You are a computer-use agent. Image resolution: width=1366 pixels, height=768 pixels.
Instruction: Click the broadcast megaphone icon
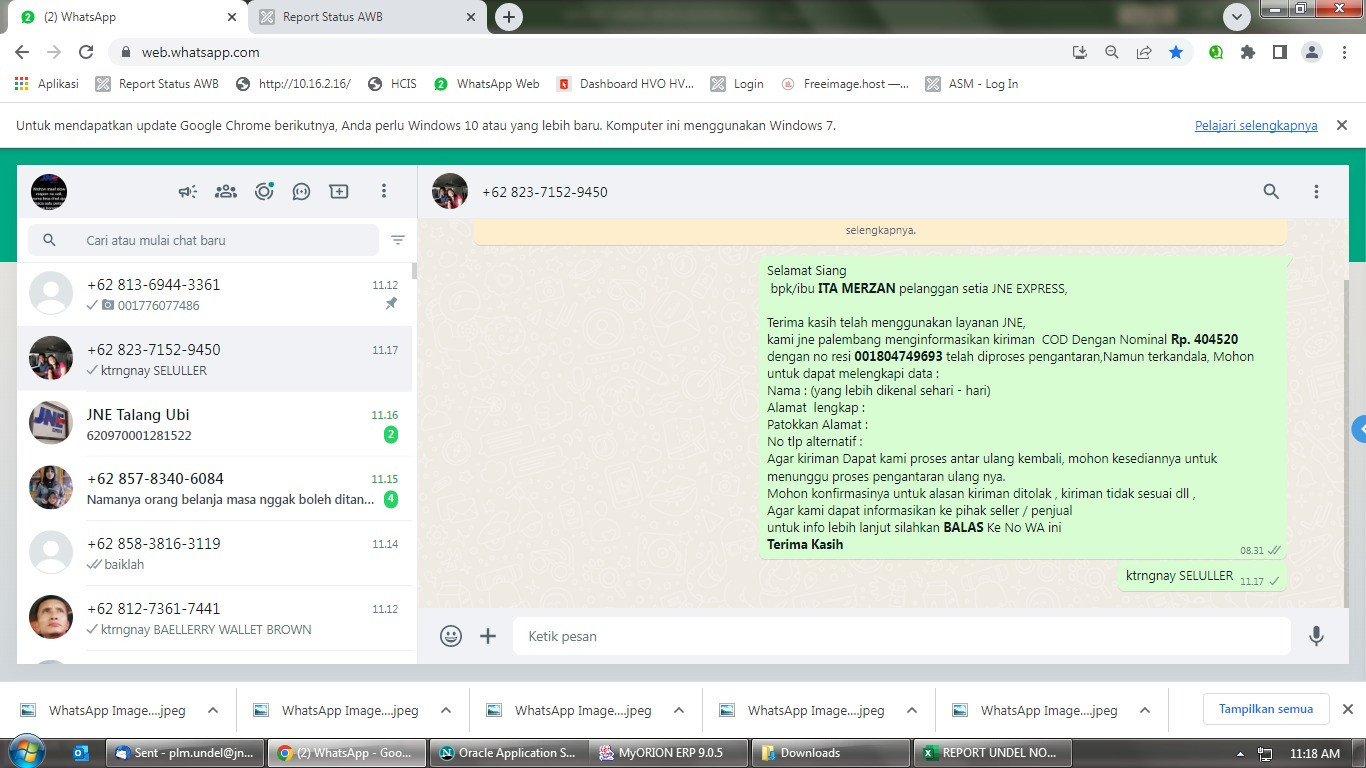pyautogui.click(x=188, y=191)
